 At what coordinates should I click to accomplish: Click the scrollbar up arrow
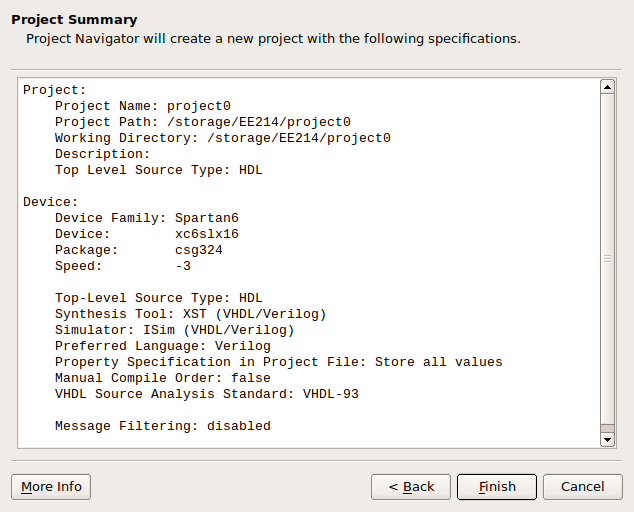click(x=607, y=87)
